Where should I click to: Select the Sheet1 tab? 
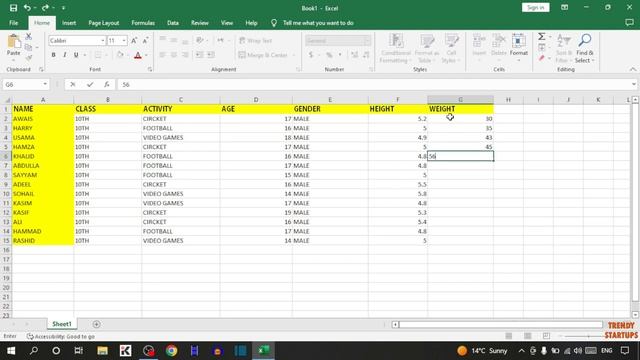tap(62, 324)
